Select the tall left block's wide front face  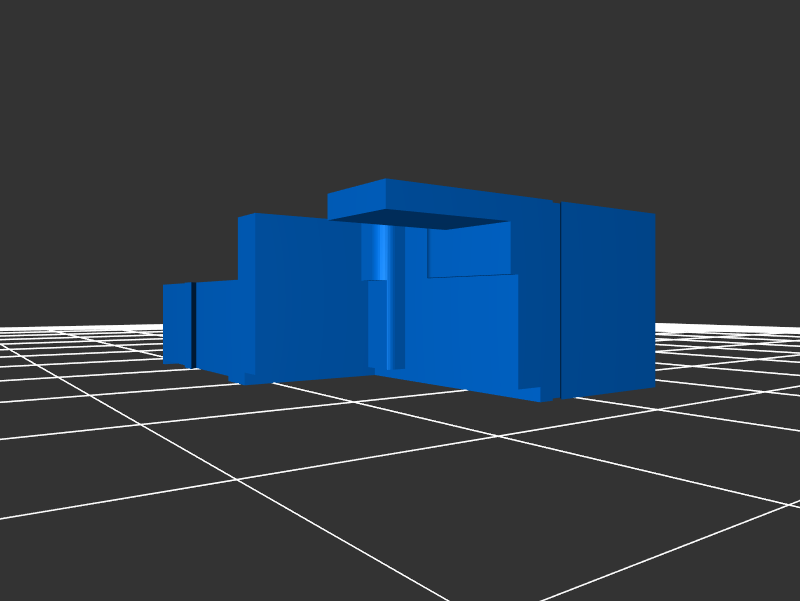305,298
